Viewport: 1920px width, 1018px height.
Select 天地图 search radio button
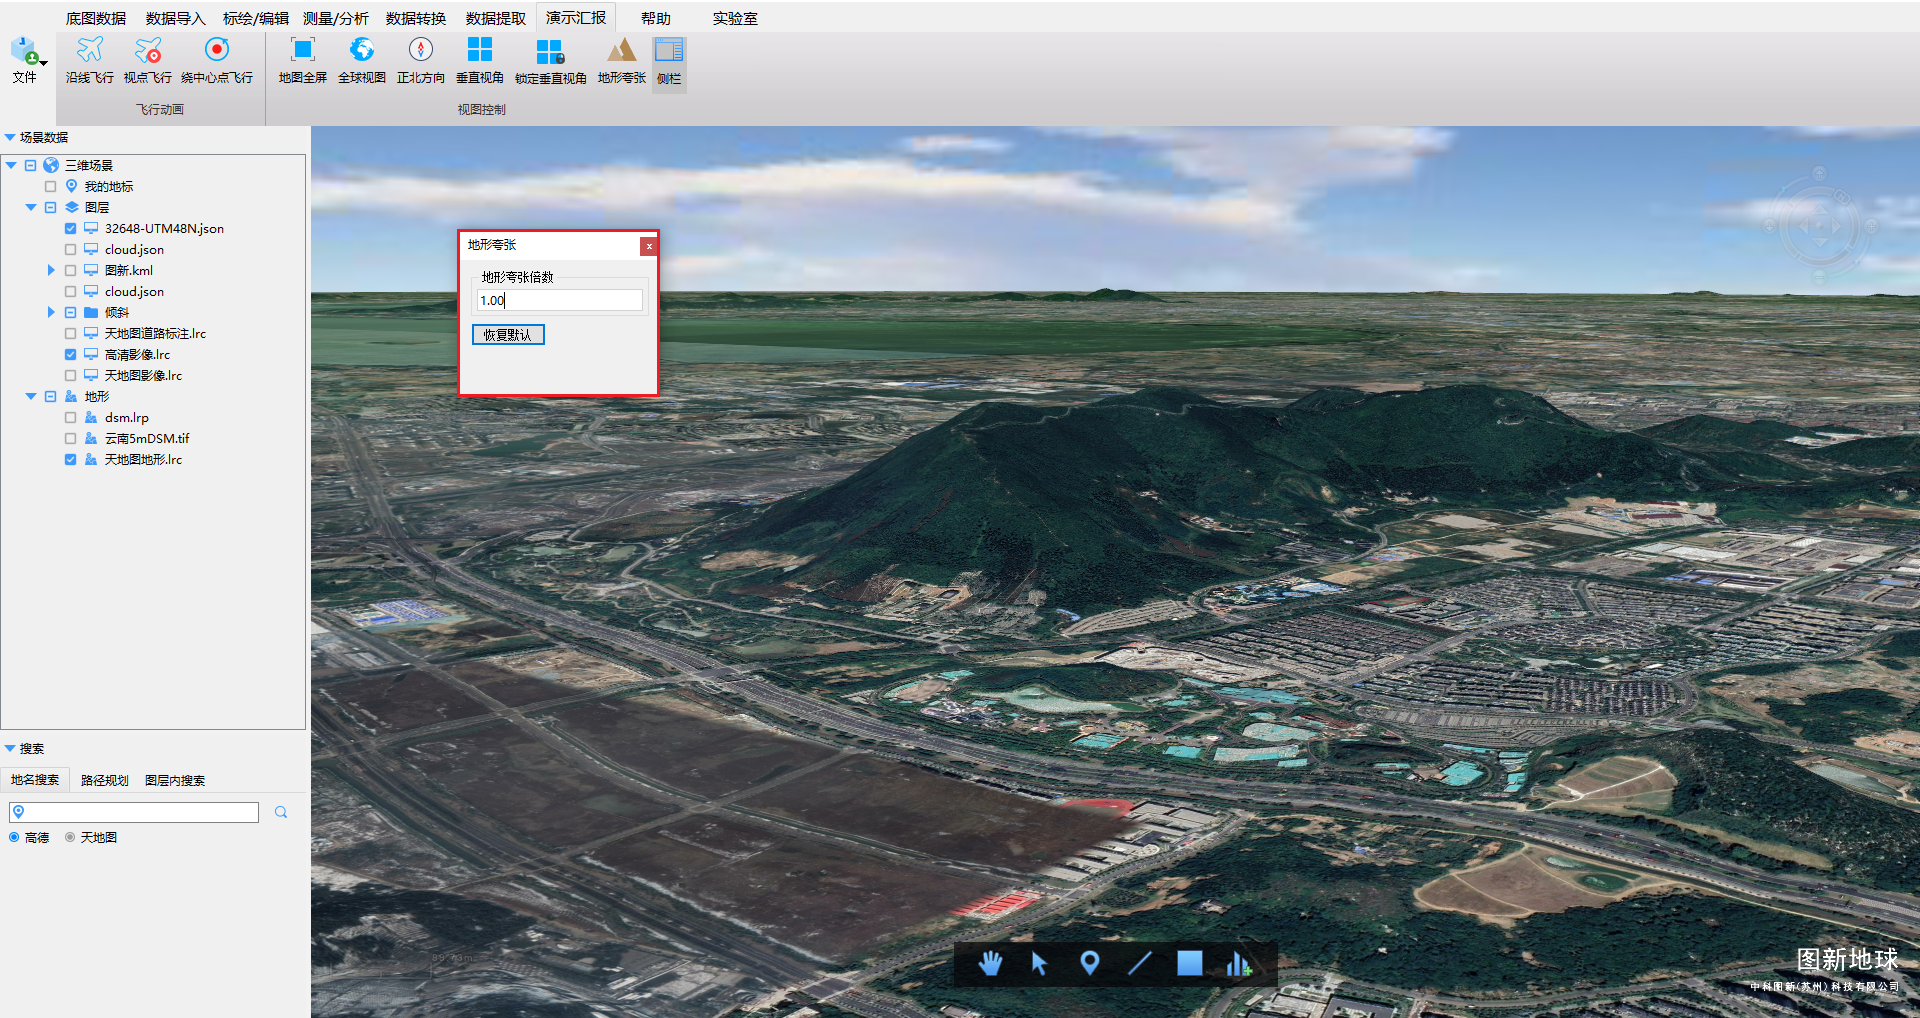[x=70, y=837]
